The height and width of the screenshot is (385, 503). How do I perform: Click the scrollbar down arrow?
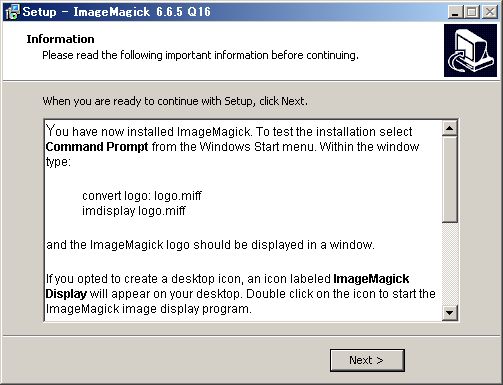pos(449,313)
